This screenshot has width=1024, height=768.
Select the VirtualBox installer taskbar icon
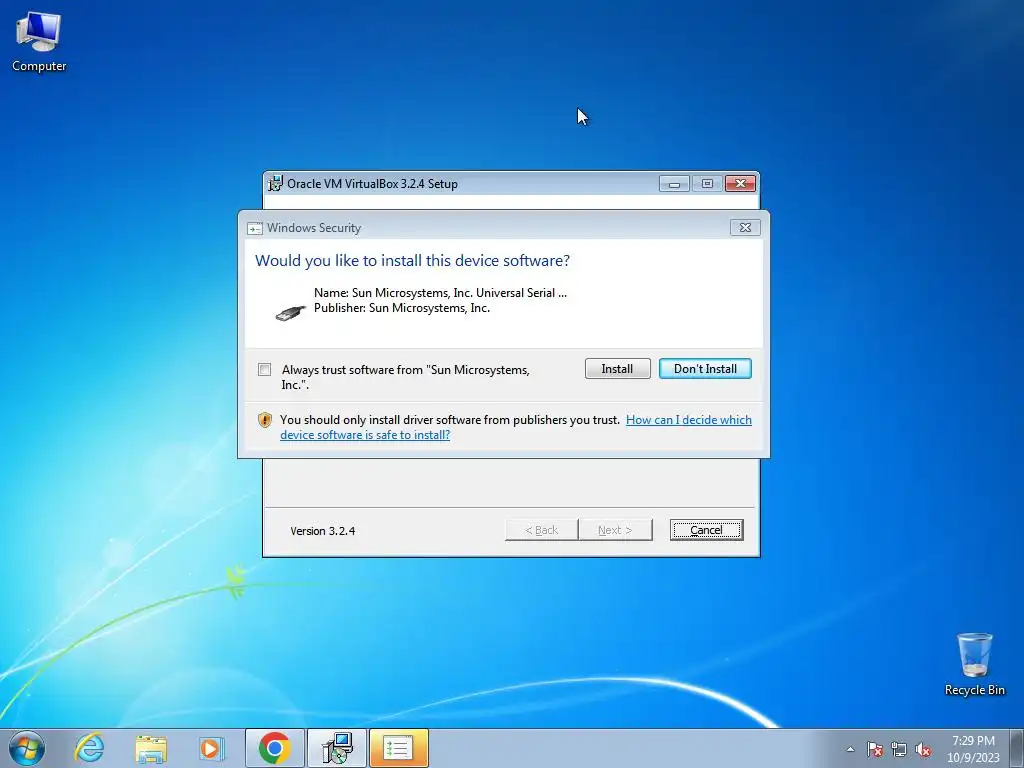(x=337, y=748)
